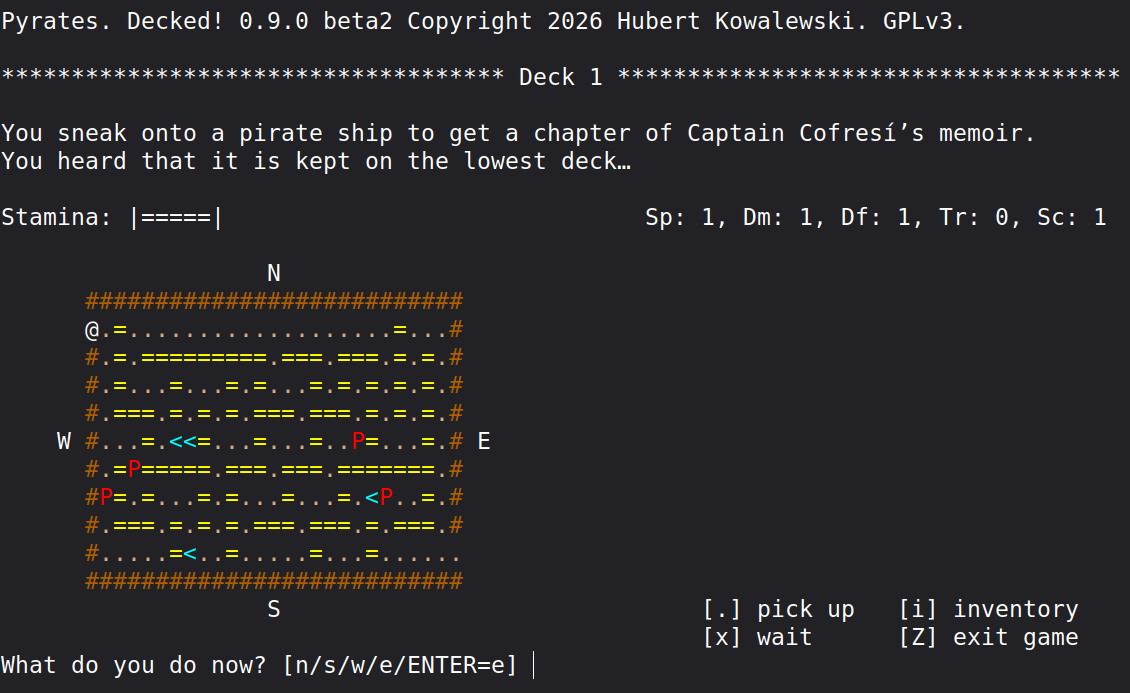Screen dimensions: 1130x693
Task: Click the W compass label
Action: [64, 441]
